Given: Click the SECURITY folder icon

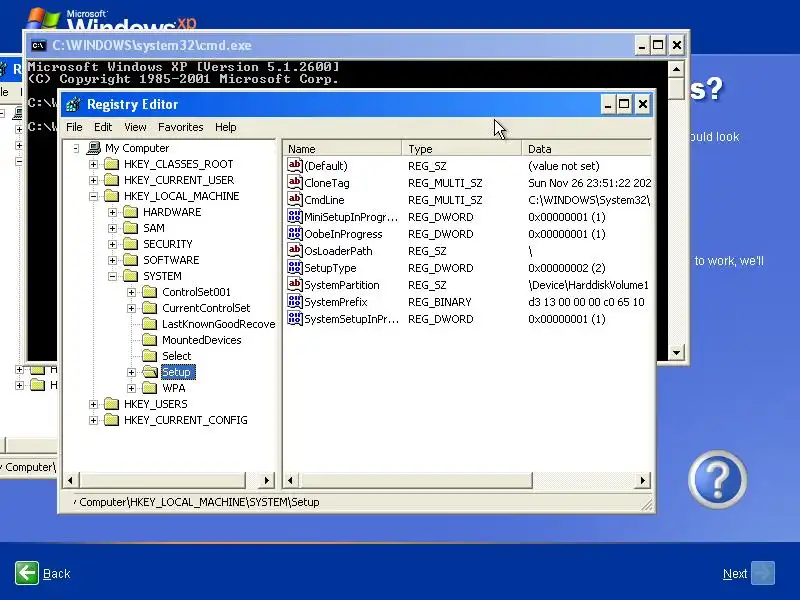Looking at the screenshot, I should (x=131, y=244).
